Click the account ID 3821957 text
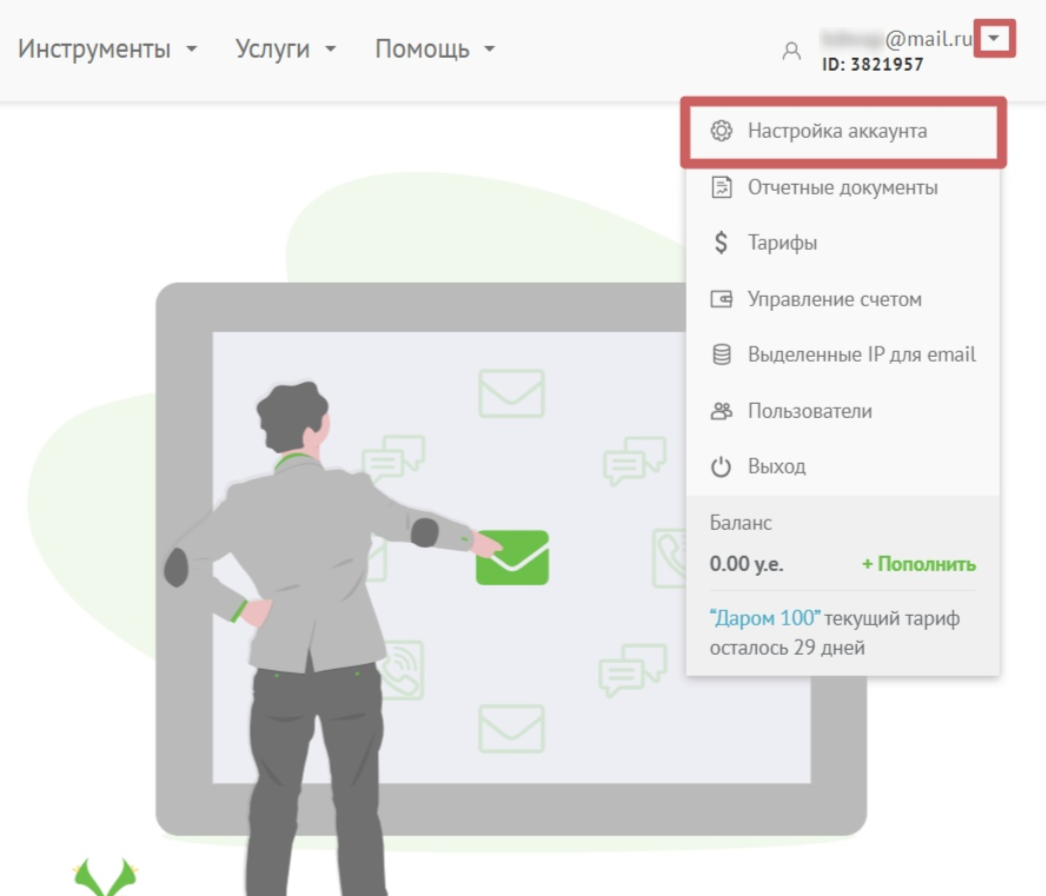The image size is (1046, 896). [x=872, y=65]
